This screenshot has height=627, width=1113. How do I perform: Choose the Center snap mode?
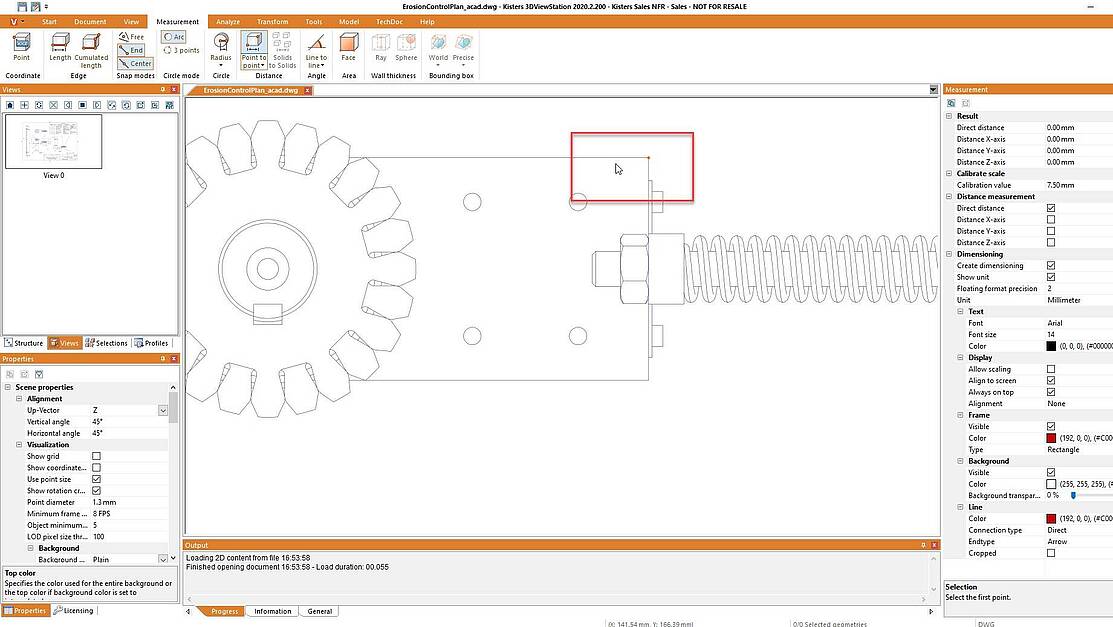pyautogui.click(x=135, y=63)
